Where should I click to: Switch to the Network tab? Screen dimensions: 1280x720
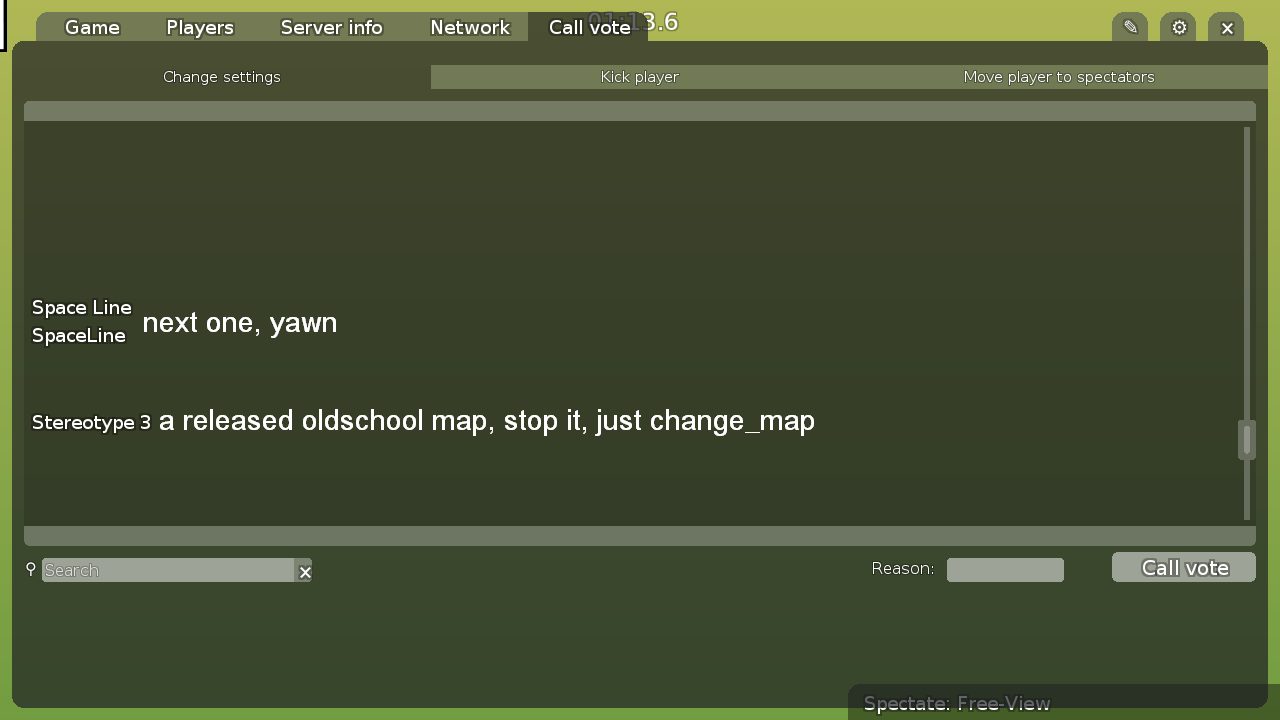pos(469,27)
